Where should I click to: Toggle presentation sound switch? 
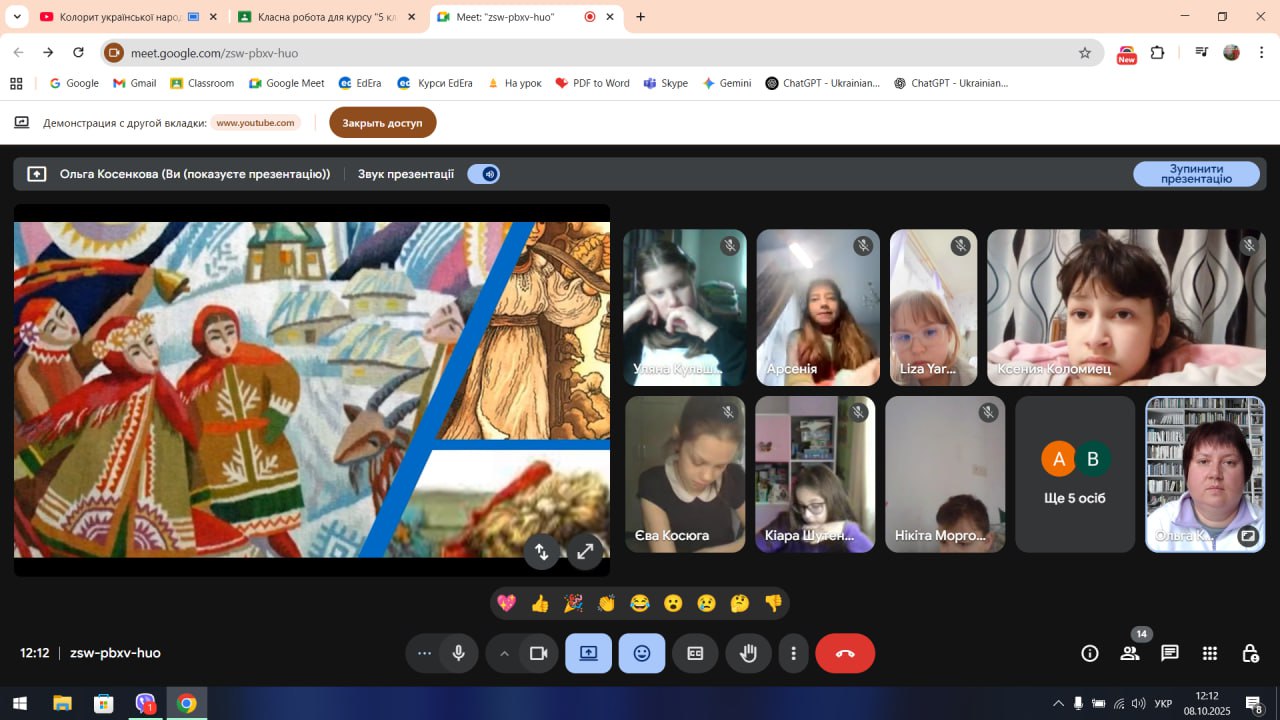pyautogui.click(x=484, y=174)
